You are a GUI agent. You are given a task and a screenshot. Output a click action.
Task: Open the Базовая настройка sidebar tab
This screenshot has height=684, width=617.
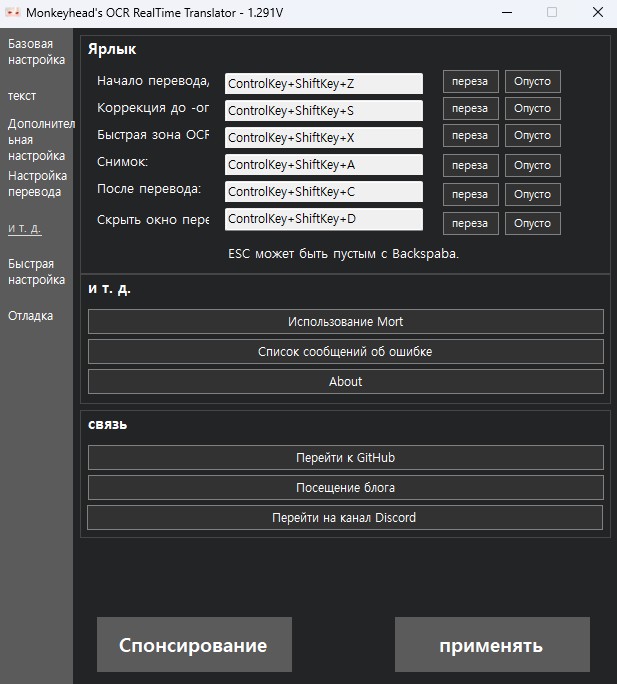click(37, 52)
